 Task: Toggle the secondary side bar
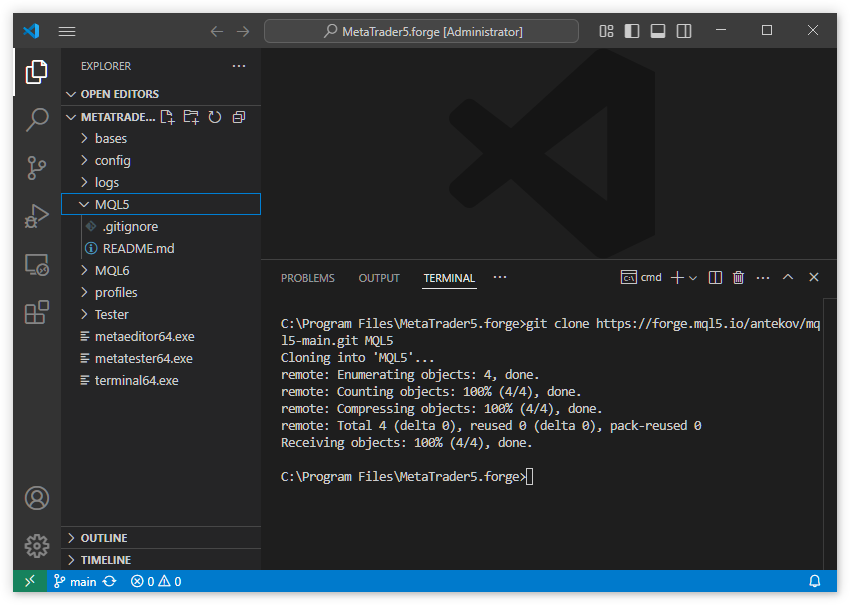tap(684, 31)
